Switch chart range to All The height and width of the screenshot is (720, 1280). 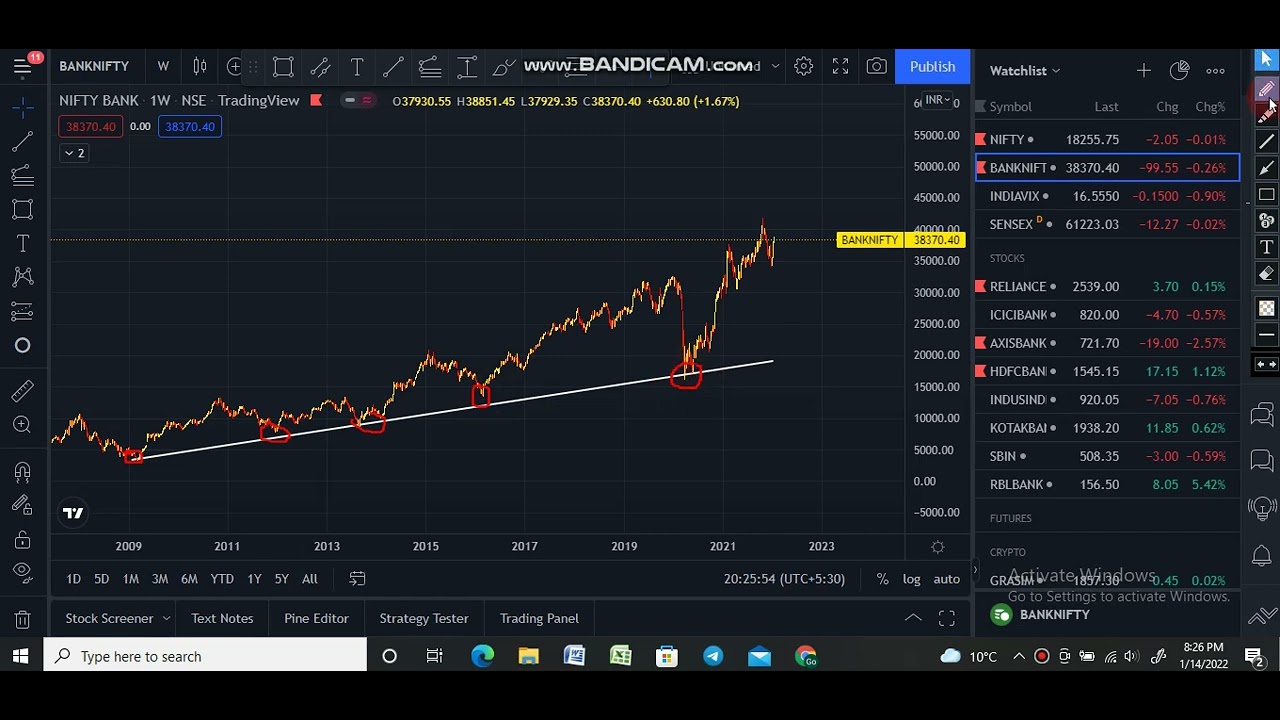click(310, 579)
